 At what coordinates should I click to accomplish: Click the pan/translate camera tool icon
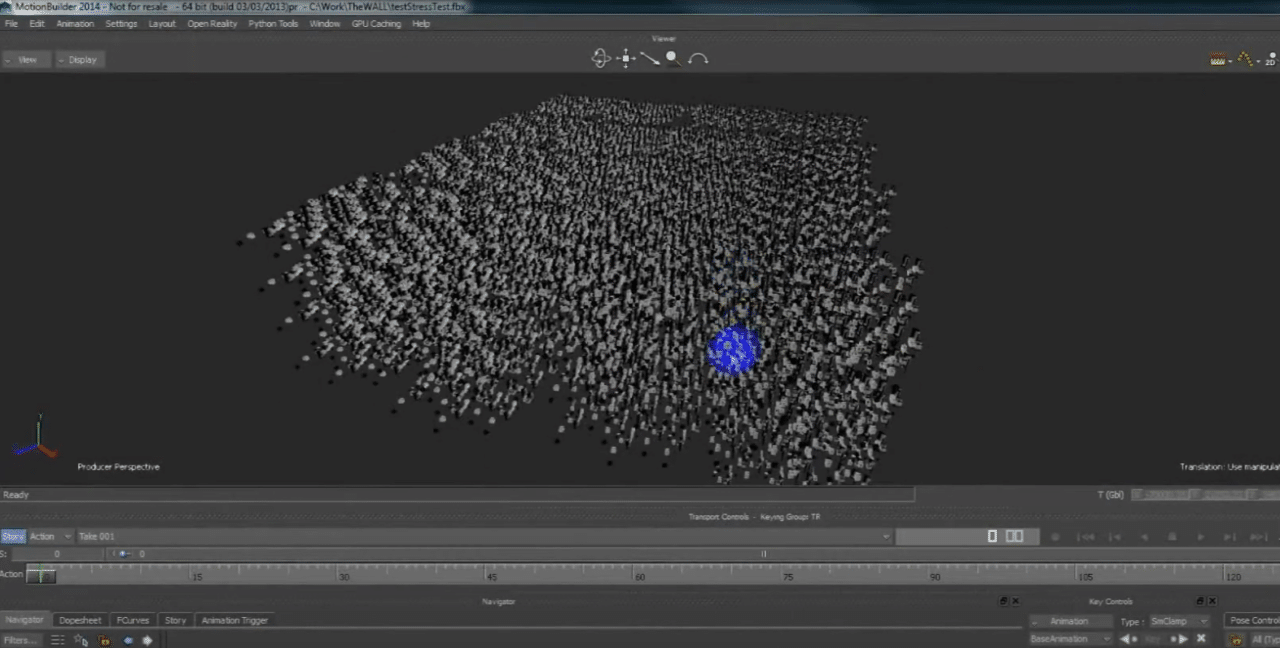(626, 58)
